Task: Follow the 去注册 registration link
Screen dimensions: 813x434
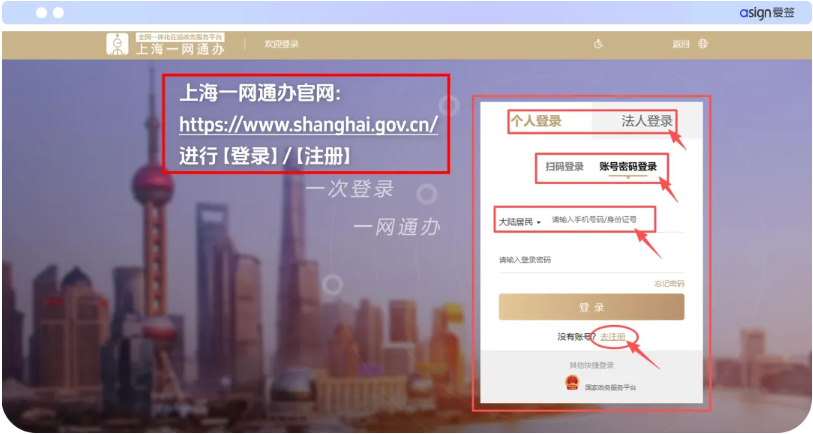Action: (x=613, y=337)
